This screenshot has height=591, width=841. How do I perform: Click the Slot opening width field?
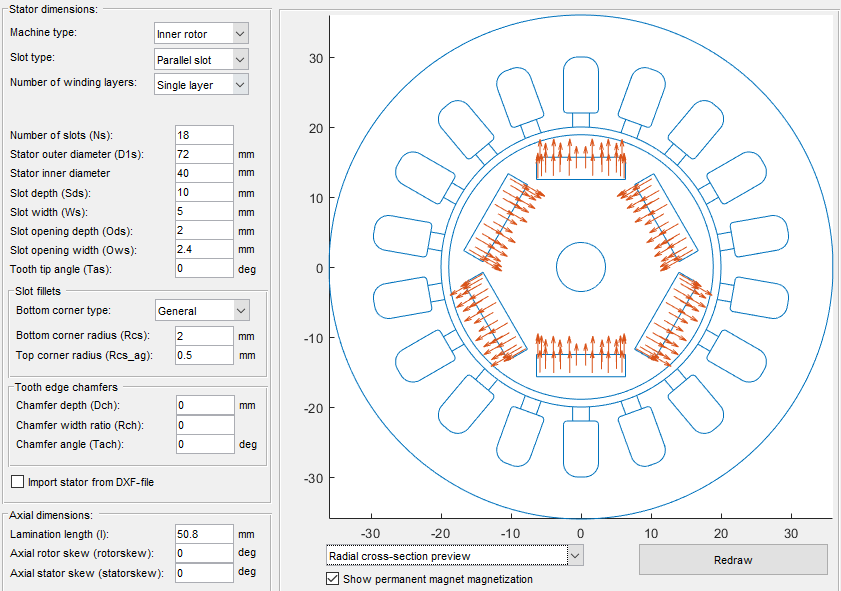203,249
